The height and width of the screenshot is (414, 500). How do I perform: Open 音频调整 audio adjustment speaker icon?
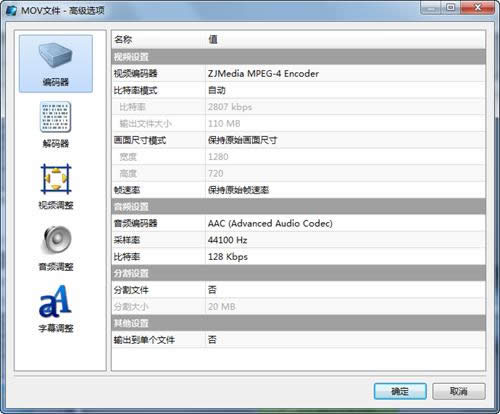(56, 248)
